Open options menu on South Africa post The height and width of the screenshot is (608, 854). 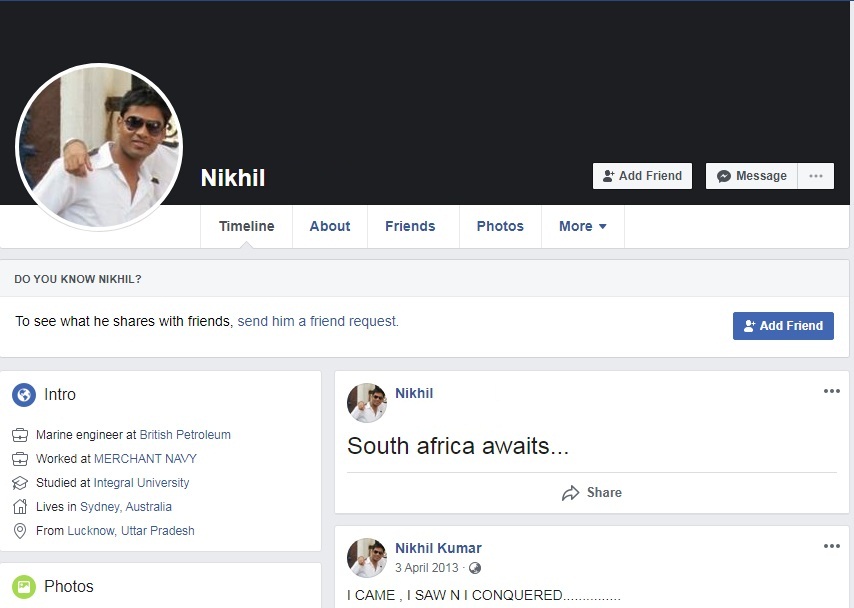point(832,391)
